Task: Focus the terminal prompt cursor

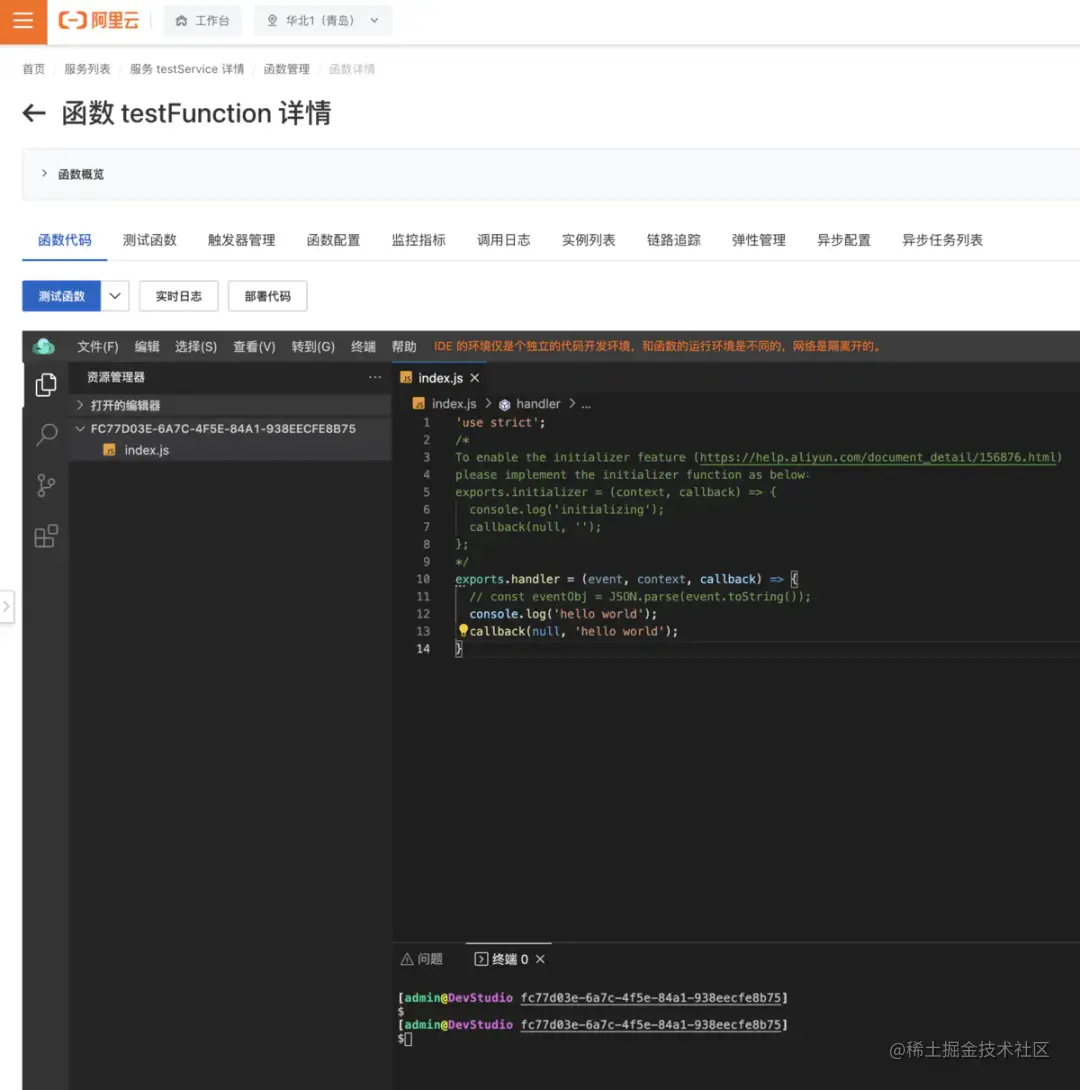Action: click(x=408, y=1039)
